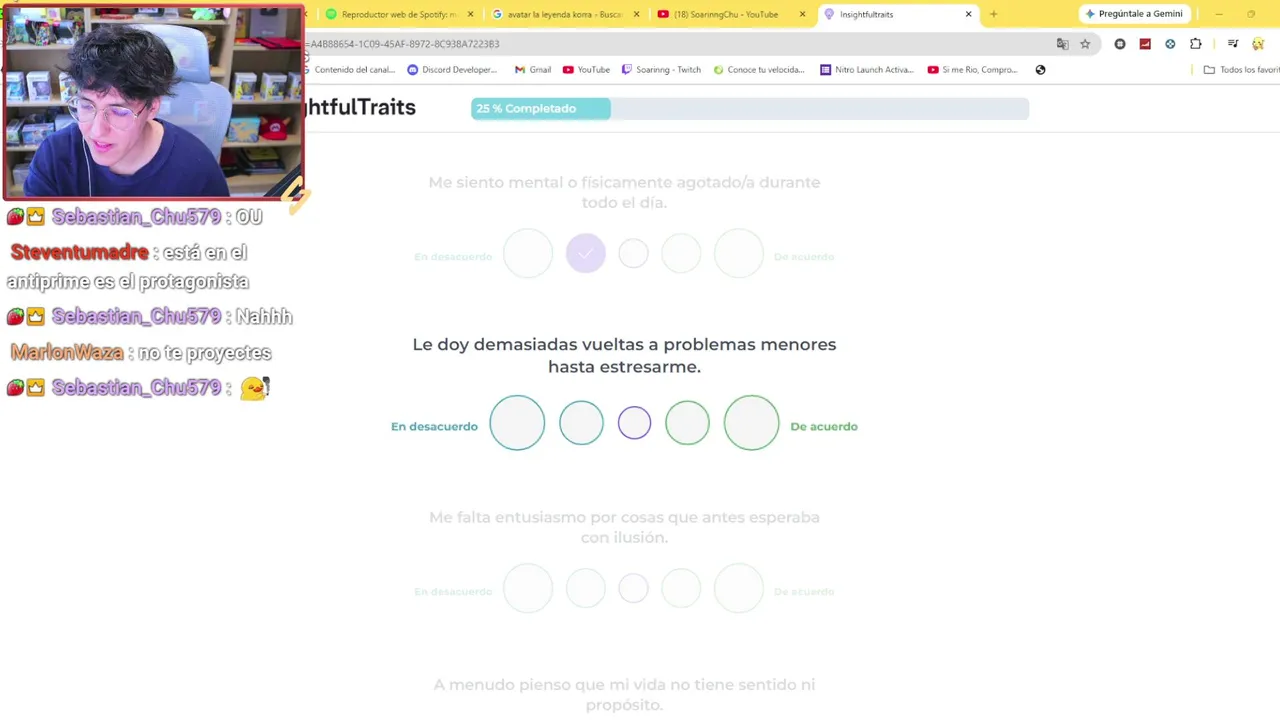Viewport: 1280px width, 720px height.
Task: Click the question 'A menudo pienso que mi vida'
Action: coord(624,694)
